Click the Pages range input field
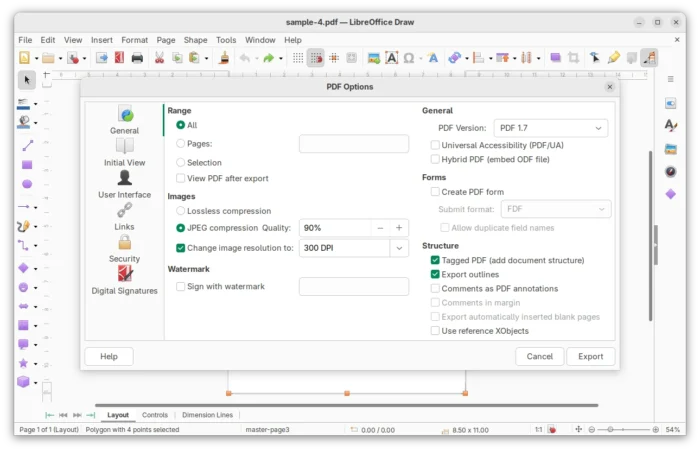700x451 pixels. tap(354, 144)
